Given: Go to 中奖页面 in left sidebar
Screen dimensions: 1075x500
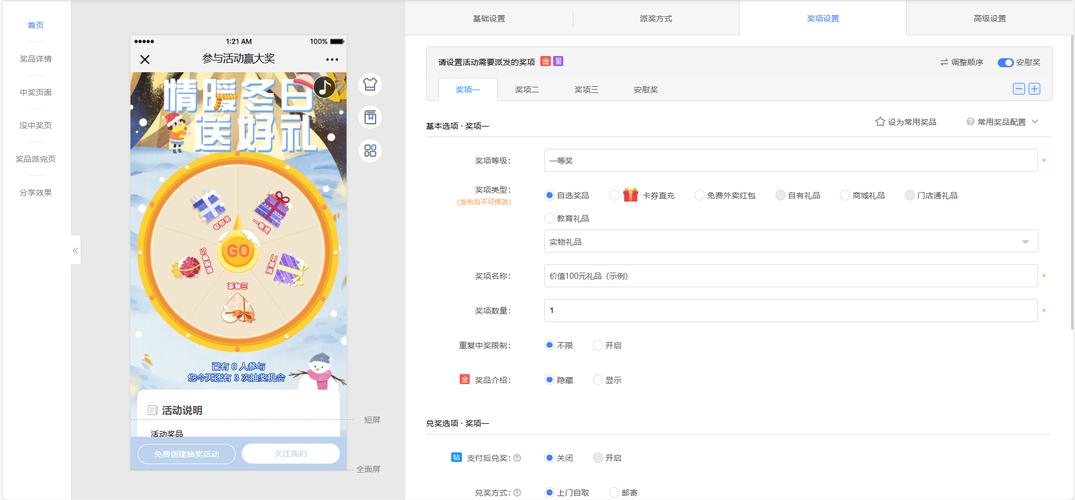Looking at the screenshot, I should coord(36,92).
